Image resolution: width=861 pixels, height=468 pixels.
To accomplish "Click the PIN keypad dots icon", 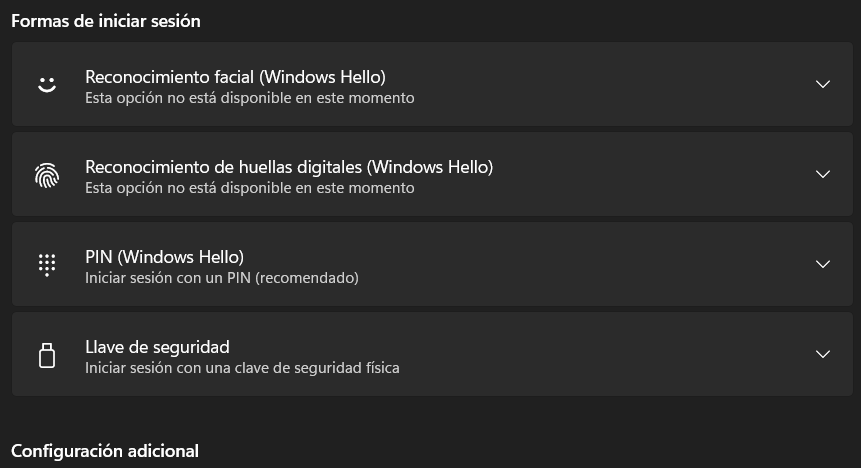I will (x=47, y=265).
